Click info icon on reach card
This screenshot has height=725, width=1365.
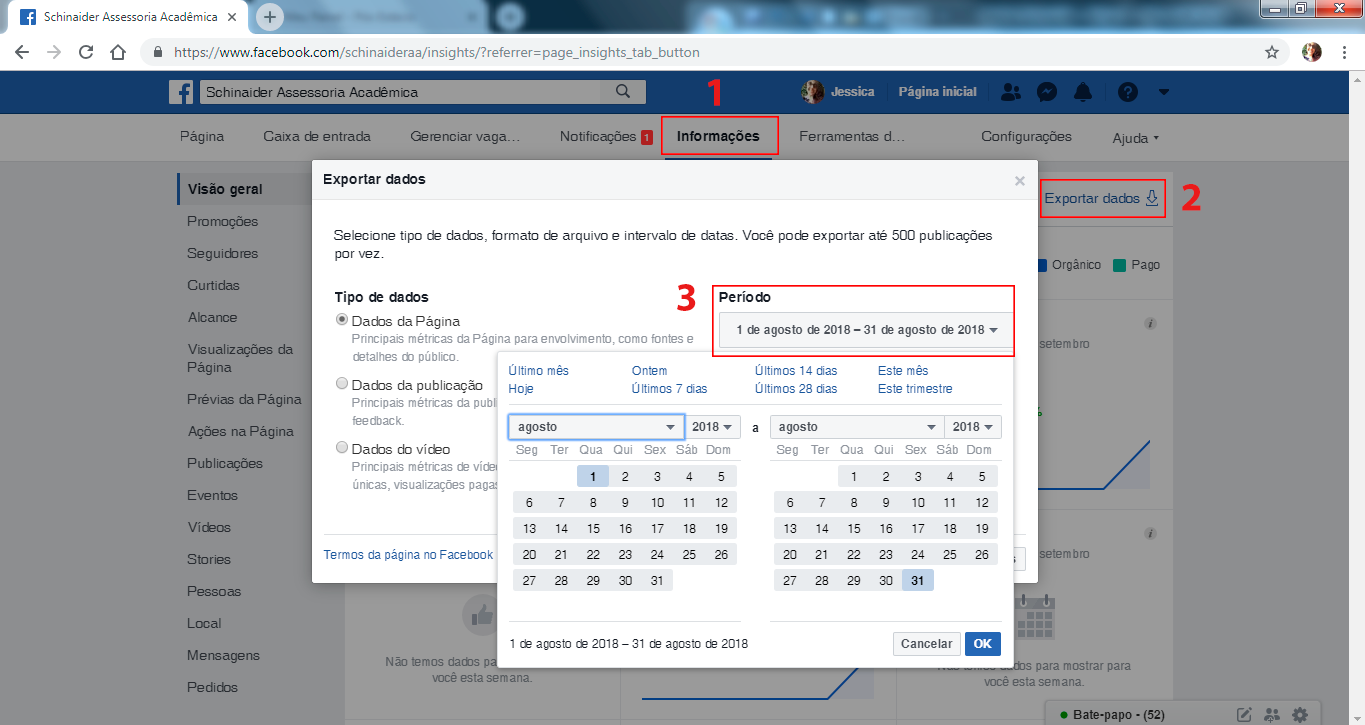point(1150,324)
